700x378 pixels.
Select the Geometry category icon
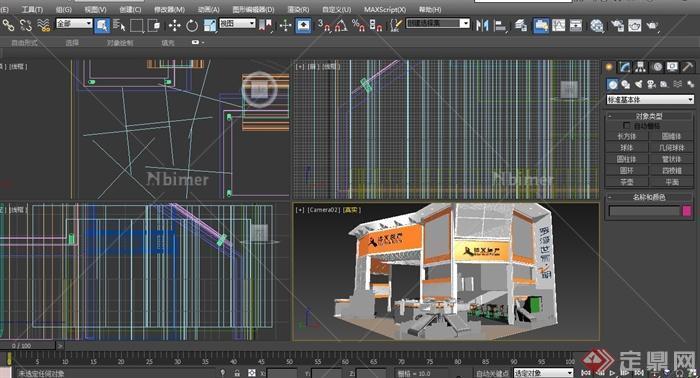[613, 84]
